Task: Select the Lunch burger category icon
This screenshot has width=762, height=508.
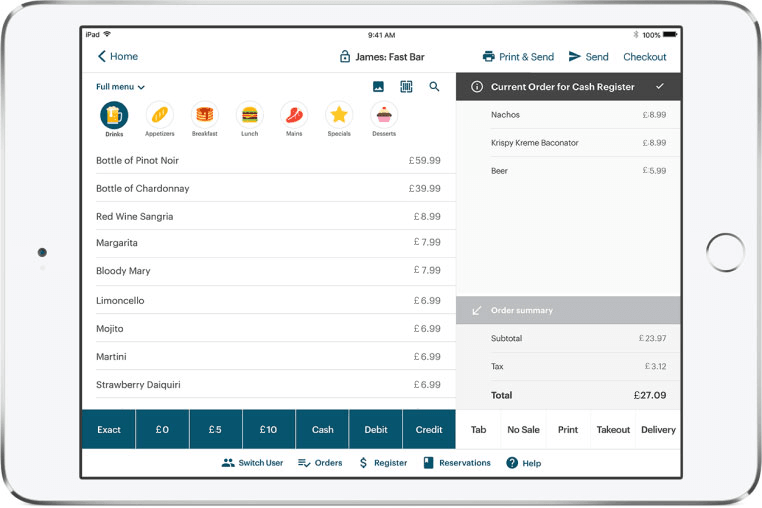Action: click(x=249, y=115)
